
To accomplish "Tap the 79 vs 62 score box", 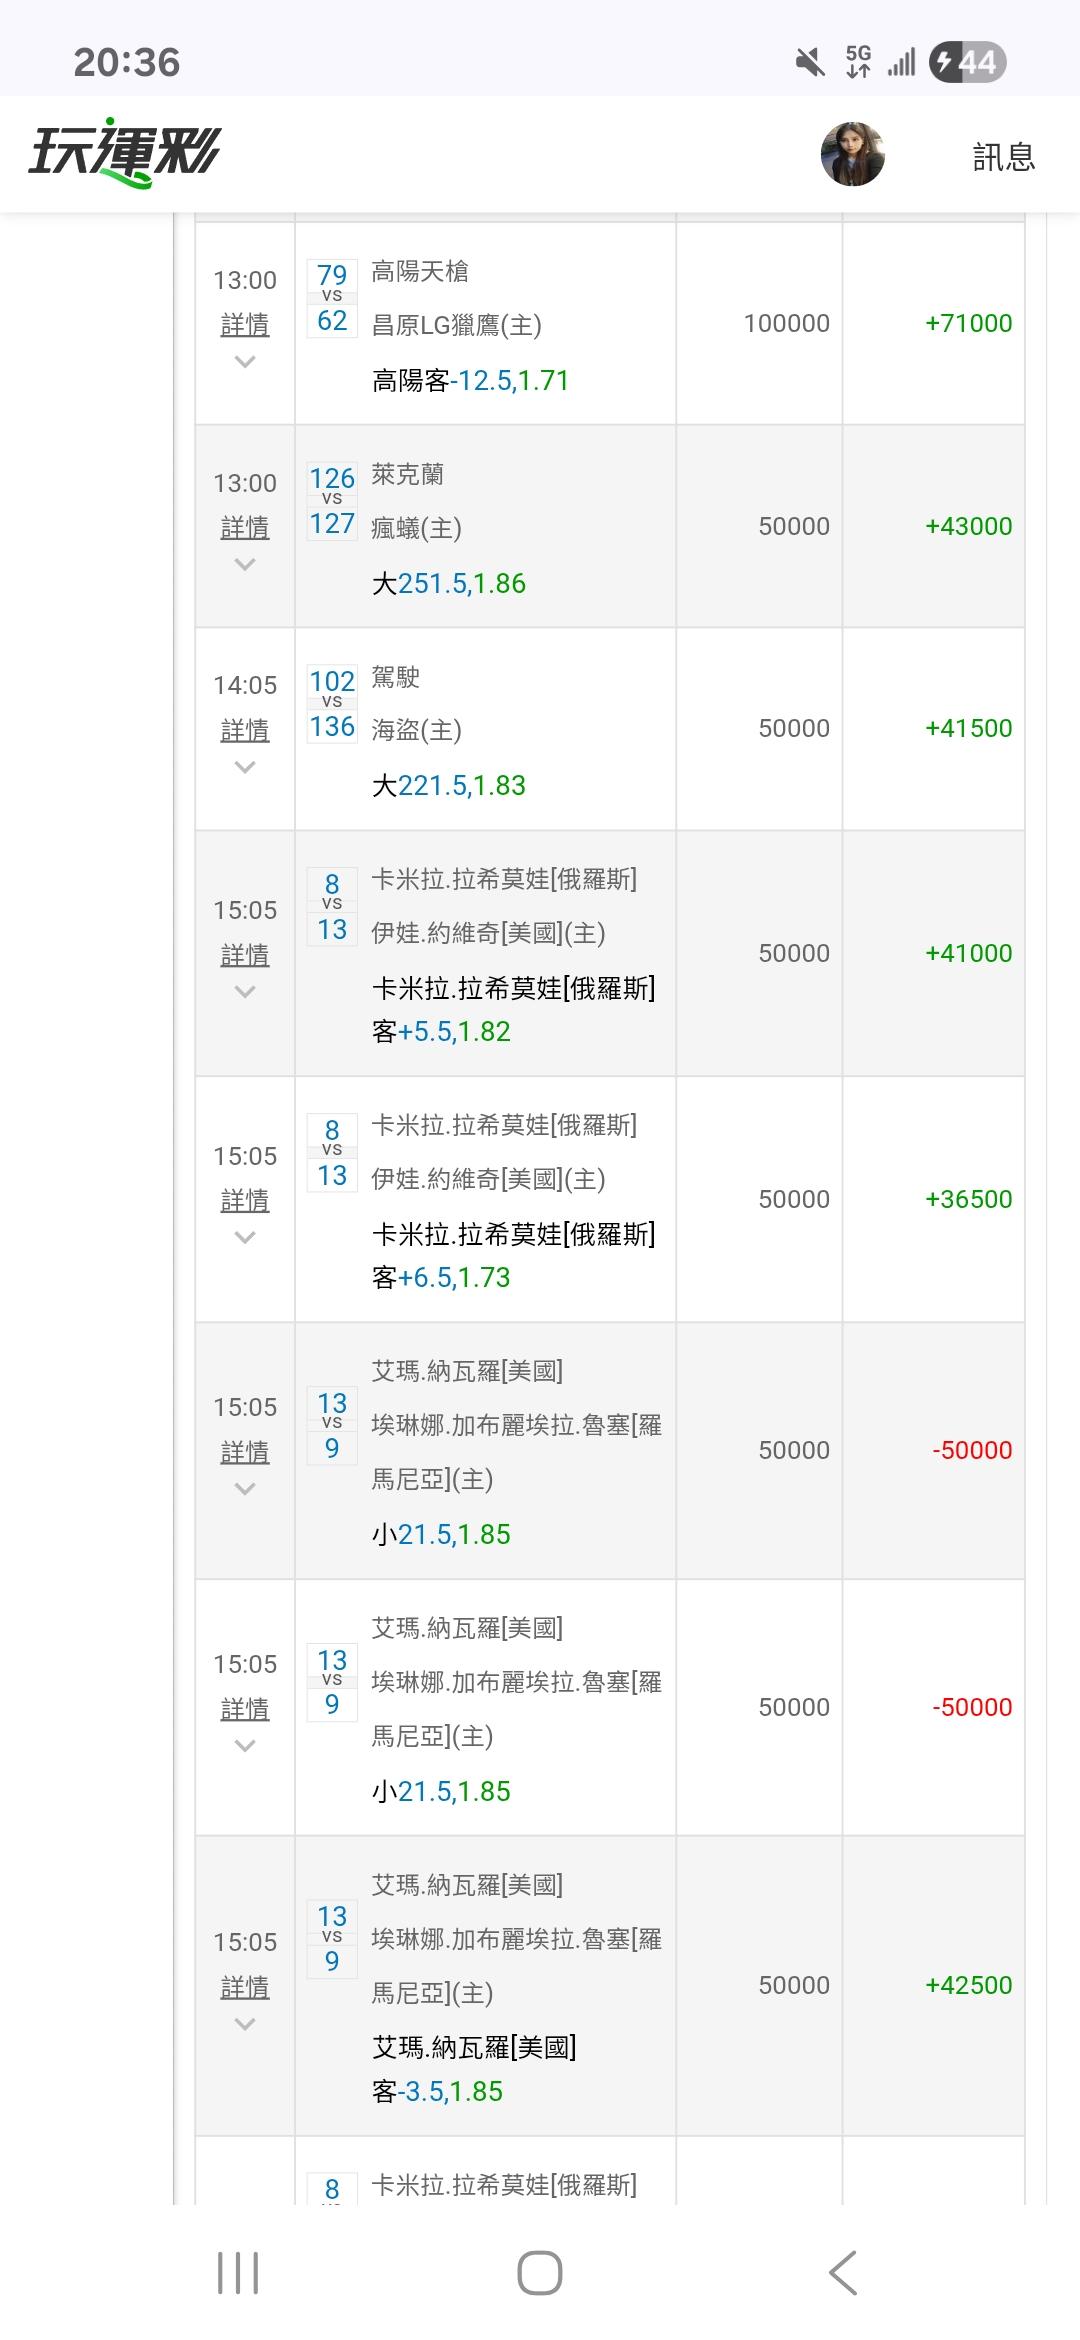I will 332,298.
